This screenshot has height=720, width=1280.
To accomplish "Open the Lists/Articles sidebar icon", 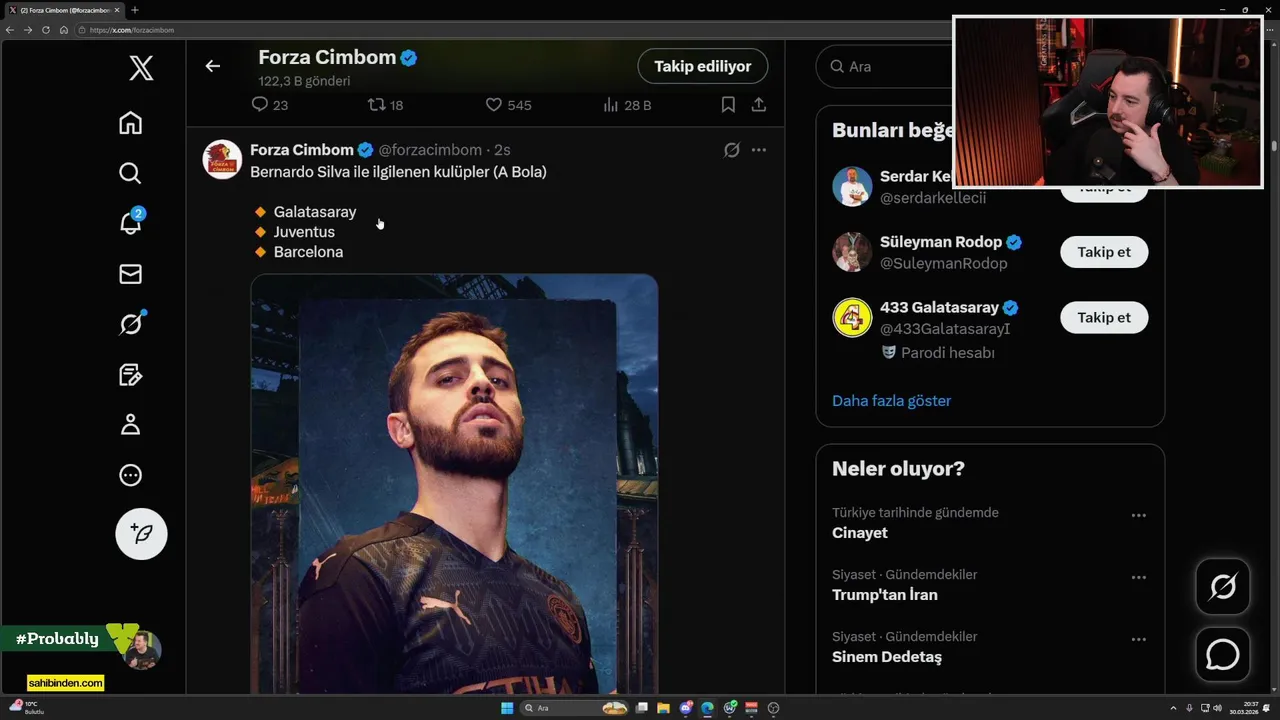I will click(130, 375).
